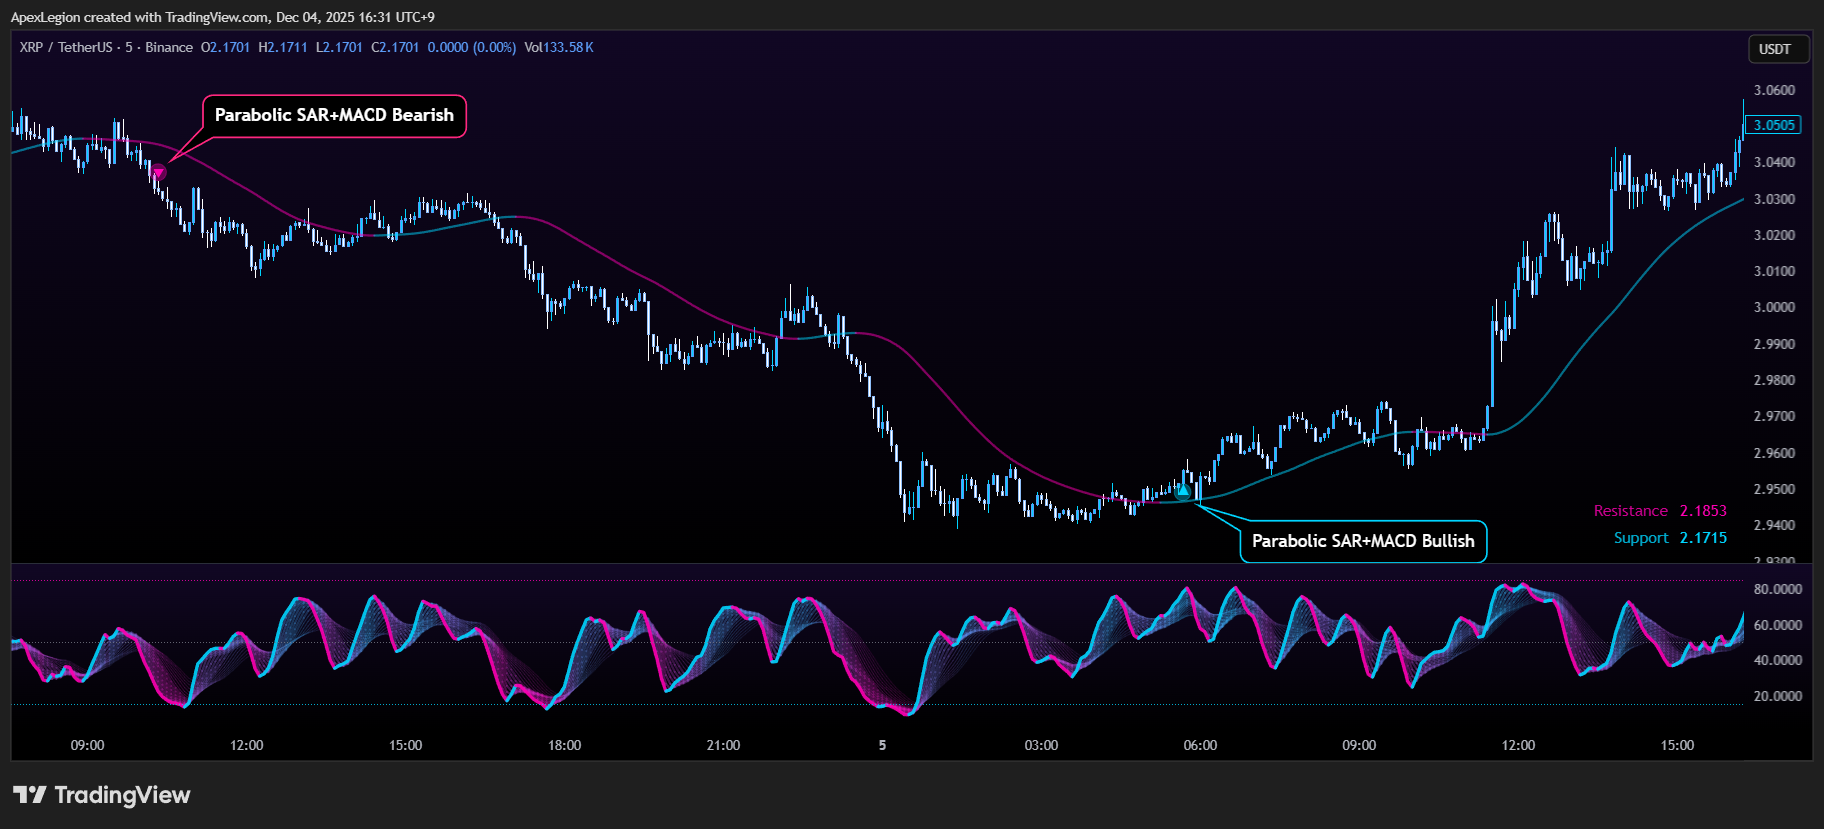Click the volume readout Vol133.58K
1824x829 pixels.
[x=559, y=47]
